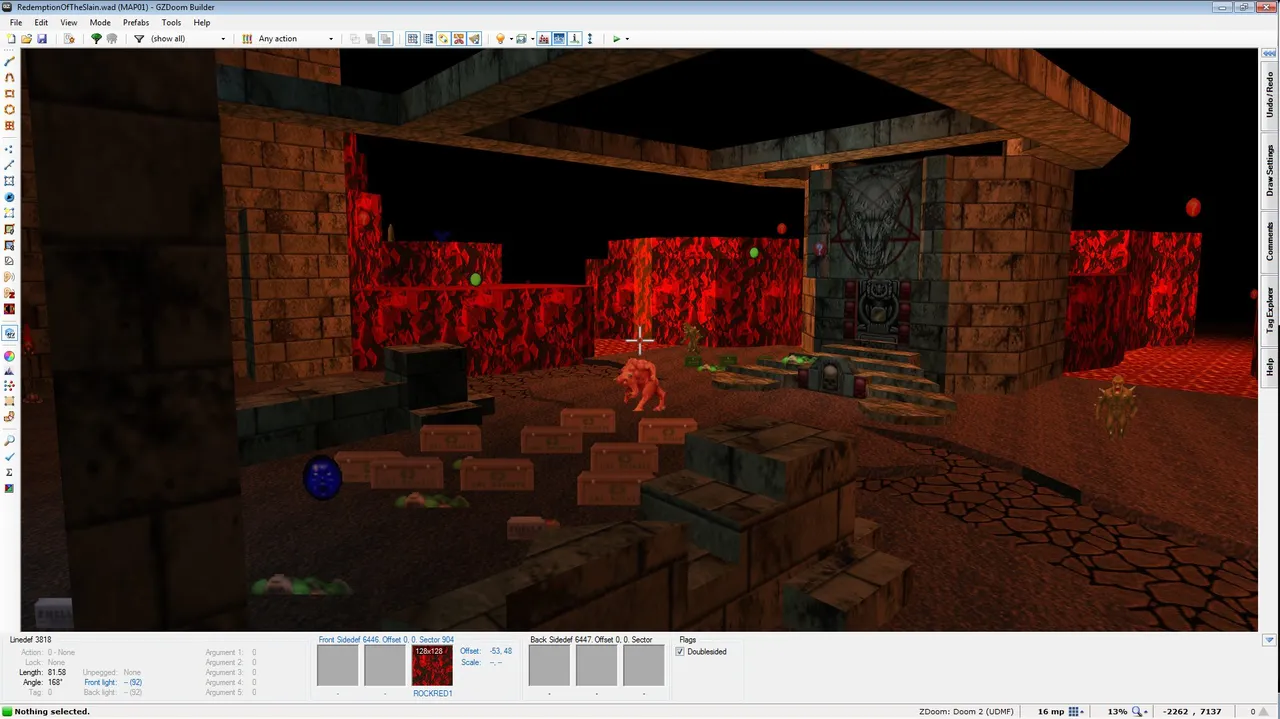The width and height of the screenshot is (1280, 719).
Task: Select the Sound Propagation mode icon
Action: (x=10, y=277)
